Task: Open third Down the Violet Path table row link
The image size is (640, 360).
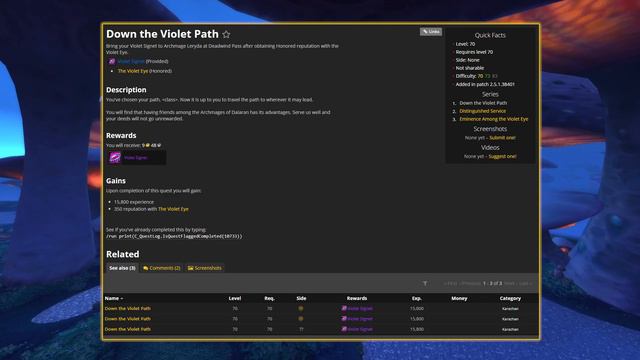Action: tap(128, 329)
